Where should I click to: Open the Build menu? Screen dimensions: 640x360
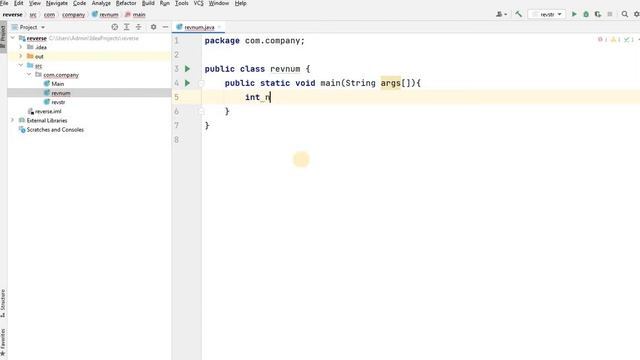[x=148, y=3]
